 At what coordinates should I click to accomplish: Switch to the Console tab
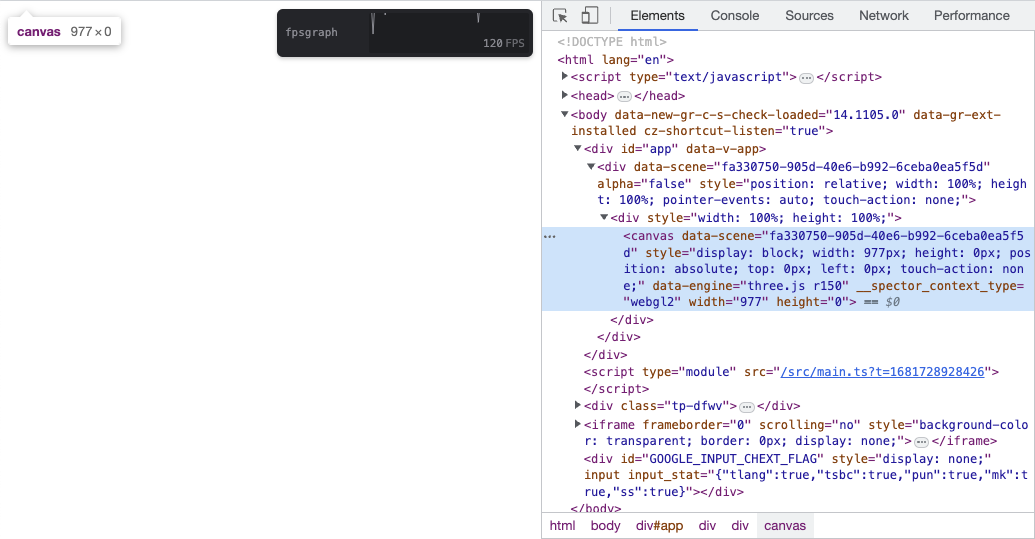point(735,15)
